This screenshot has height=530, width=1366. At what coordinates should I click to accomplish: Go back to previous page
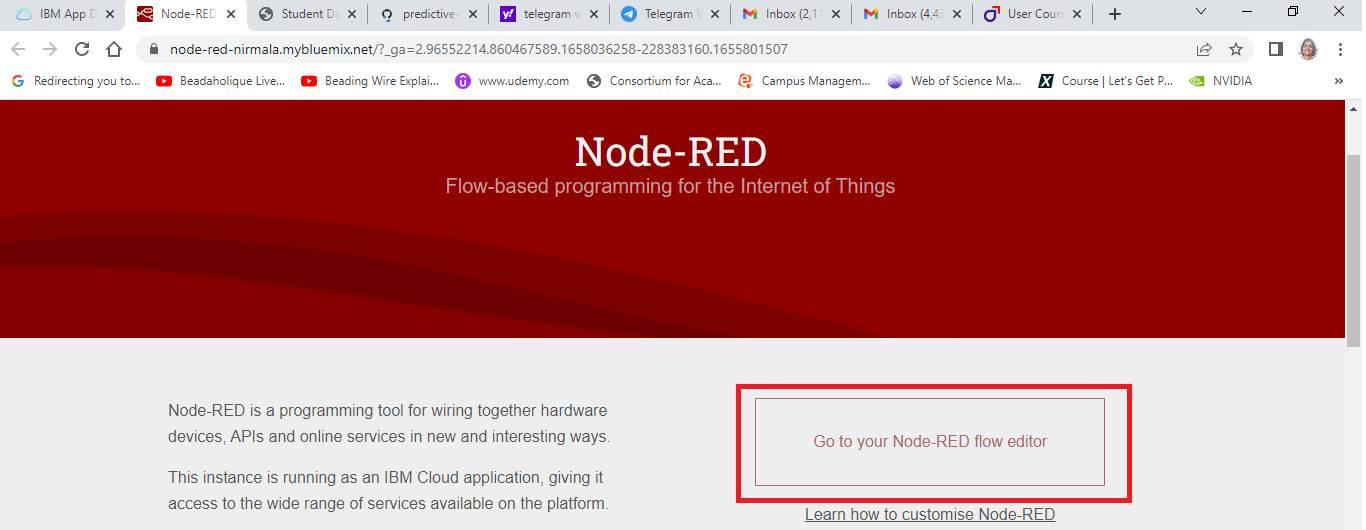pos(18,49)
